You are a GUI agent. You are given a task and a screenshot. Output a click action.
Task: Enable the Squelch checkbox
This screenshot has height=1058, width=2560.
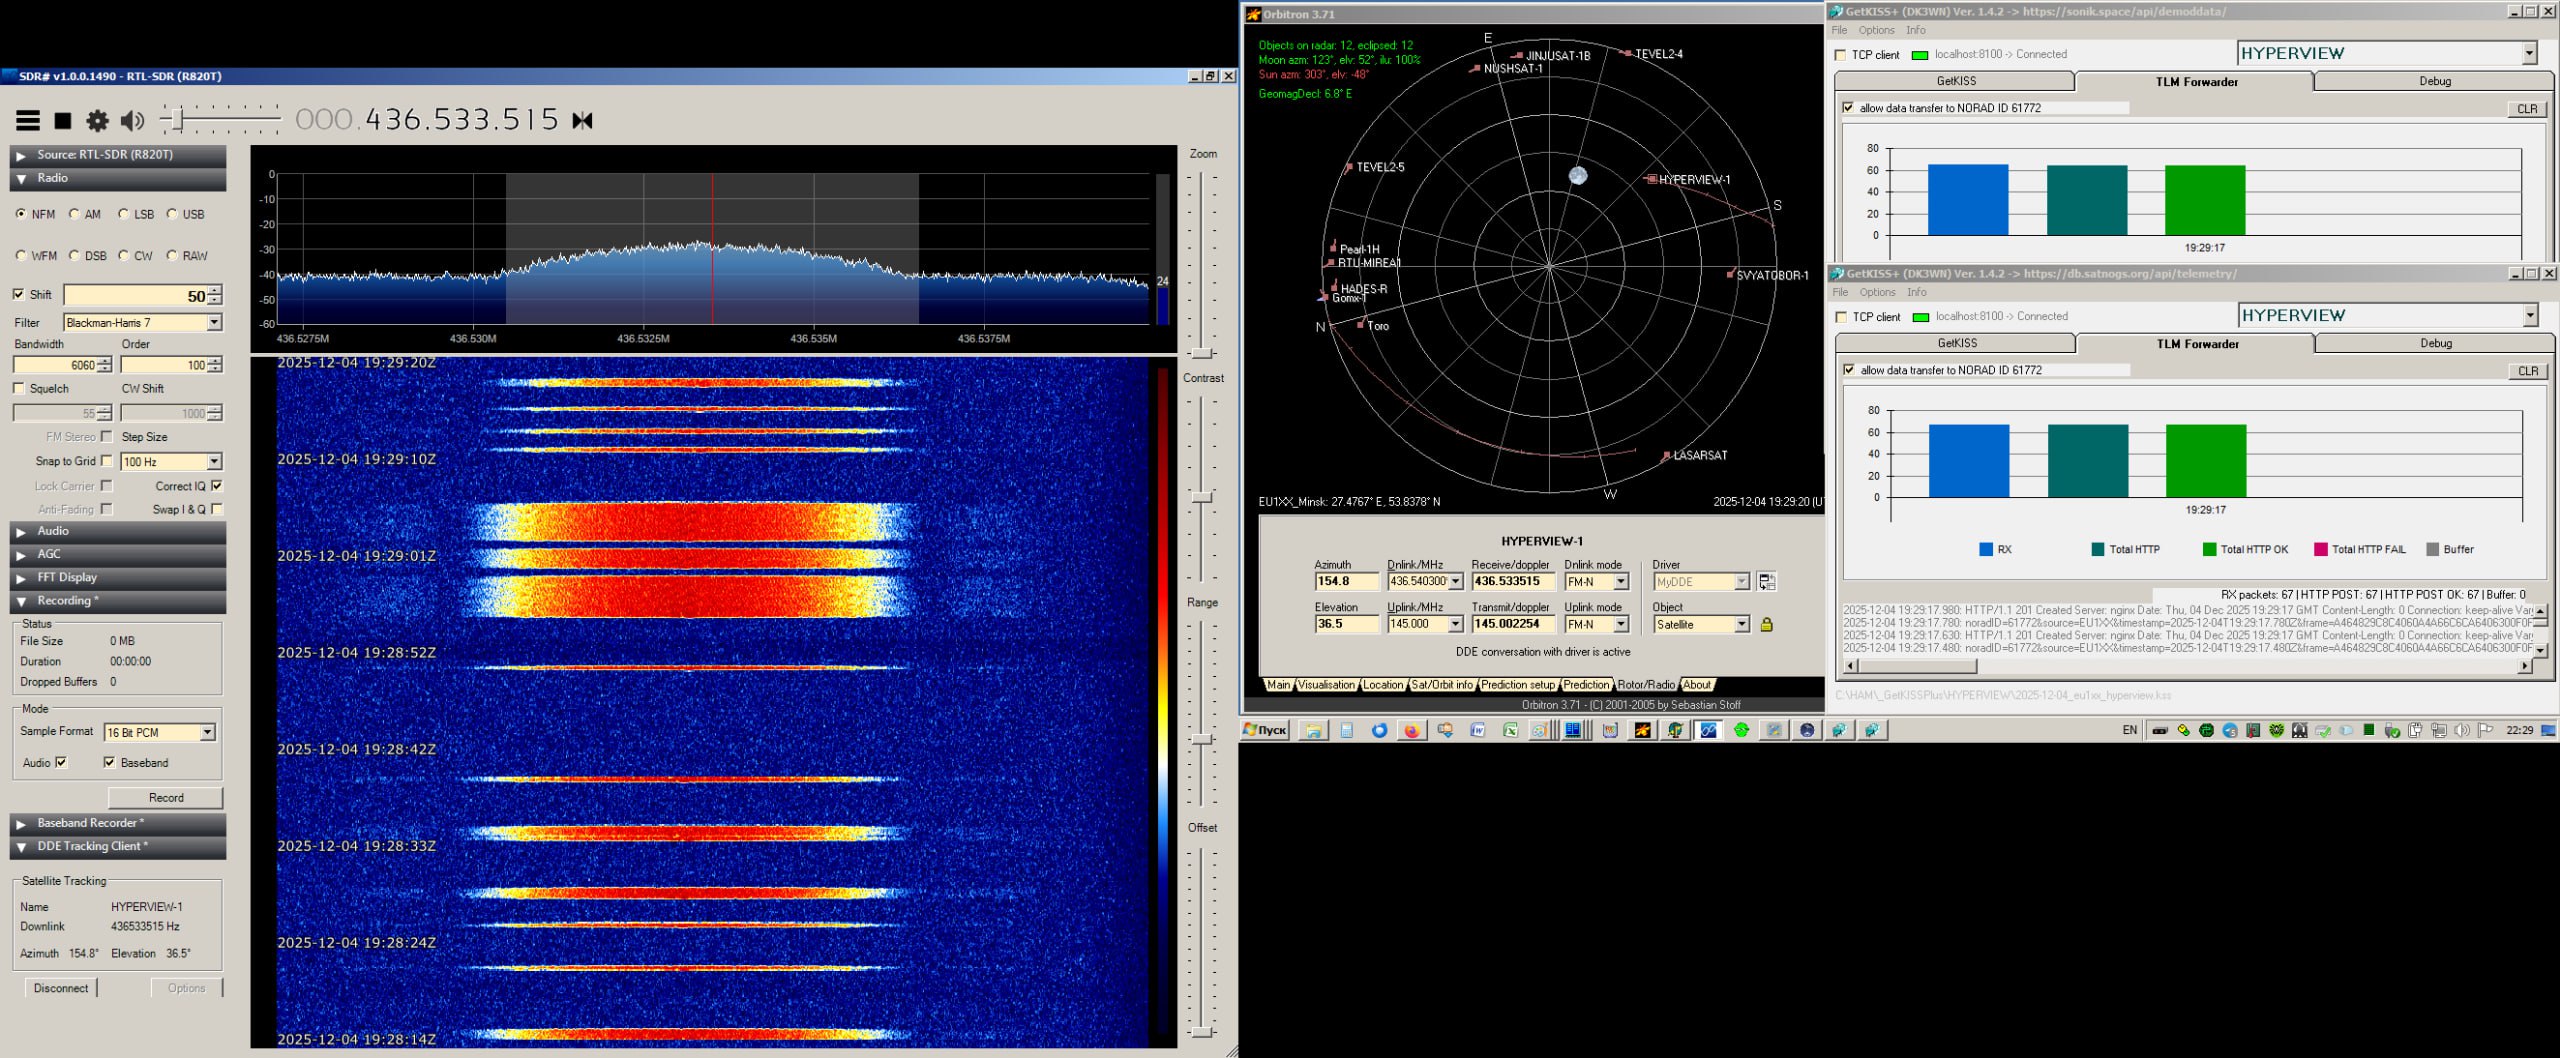tap(19, 388)
